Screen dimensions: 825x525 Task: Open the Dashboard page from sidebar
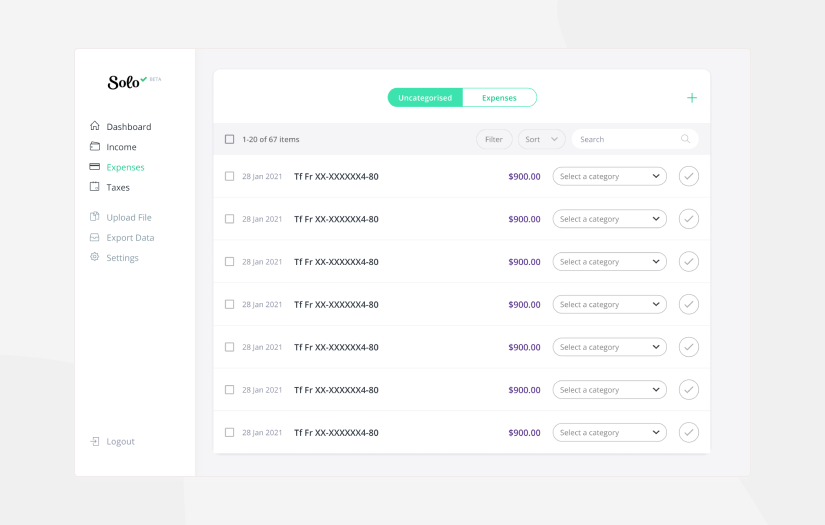(120, 126)
